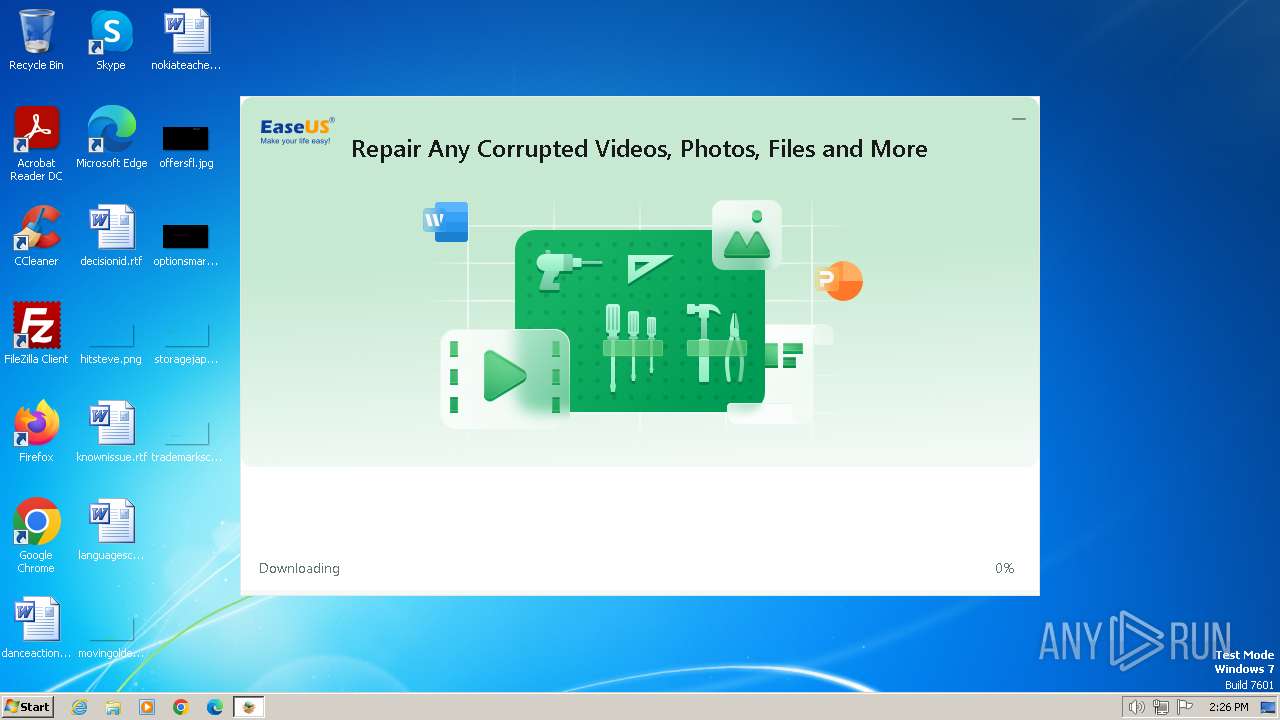Select EaseUS installer taskbar button
This screenshot has height=720, width=1280.
pos(249,707)
